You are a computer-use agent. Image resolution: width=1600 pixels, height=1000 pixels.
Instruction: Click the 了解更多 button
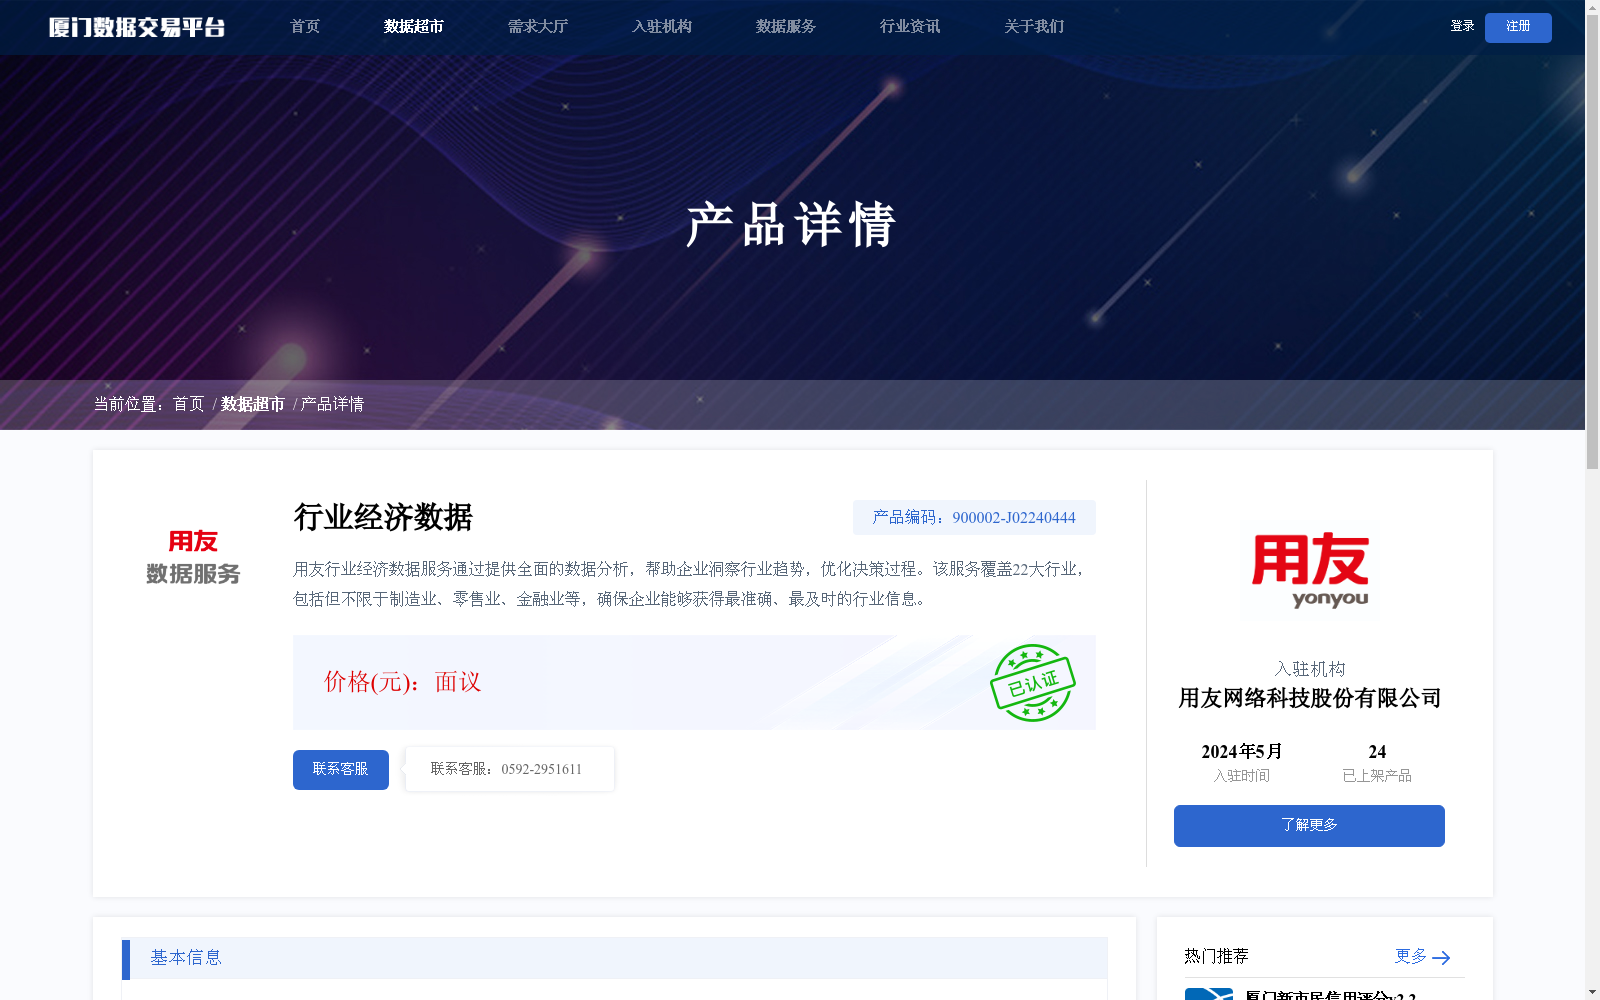(1309, 826)
